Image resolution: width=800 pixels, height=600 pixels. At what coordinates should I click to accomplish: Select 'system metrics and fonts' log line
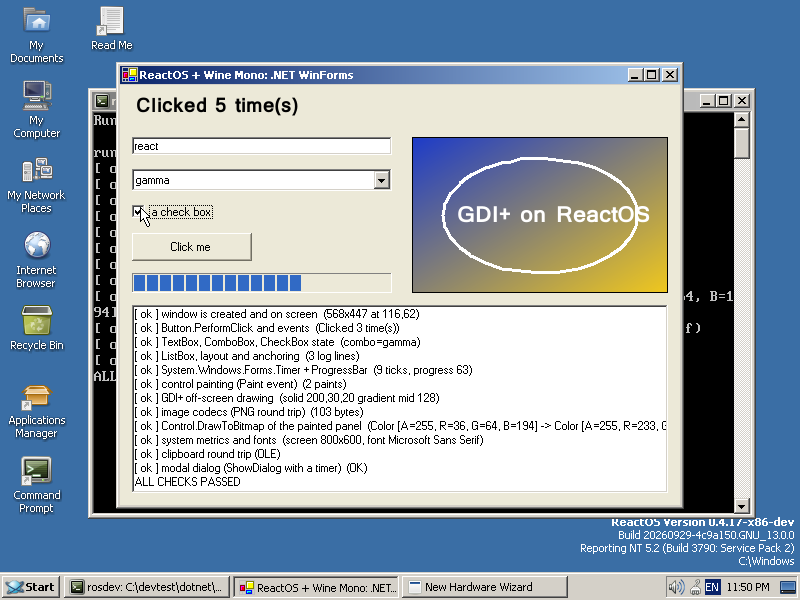pos(399,440)
